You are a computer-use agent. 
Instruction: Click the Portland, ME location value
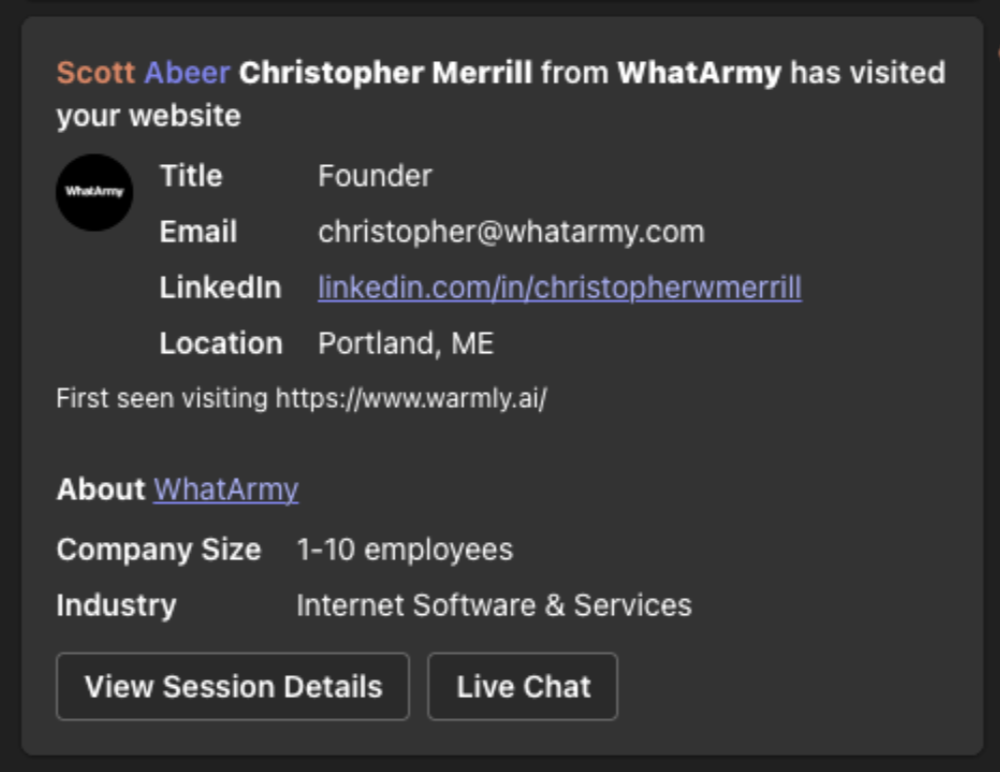(x=405, y=344)
